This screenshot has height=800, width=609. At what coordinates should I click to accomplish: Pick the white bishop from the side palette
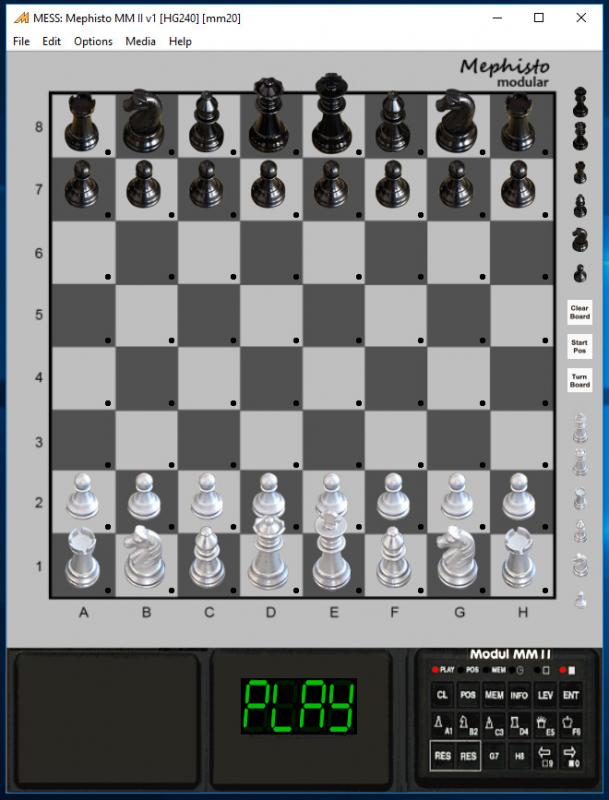580,531
